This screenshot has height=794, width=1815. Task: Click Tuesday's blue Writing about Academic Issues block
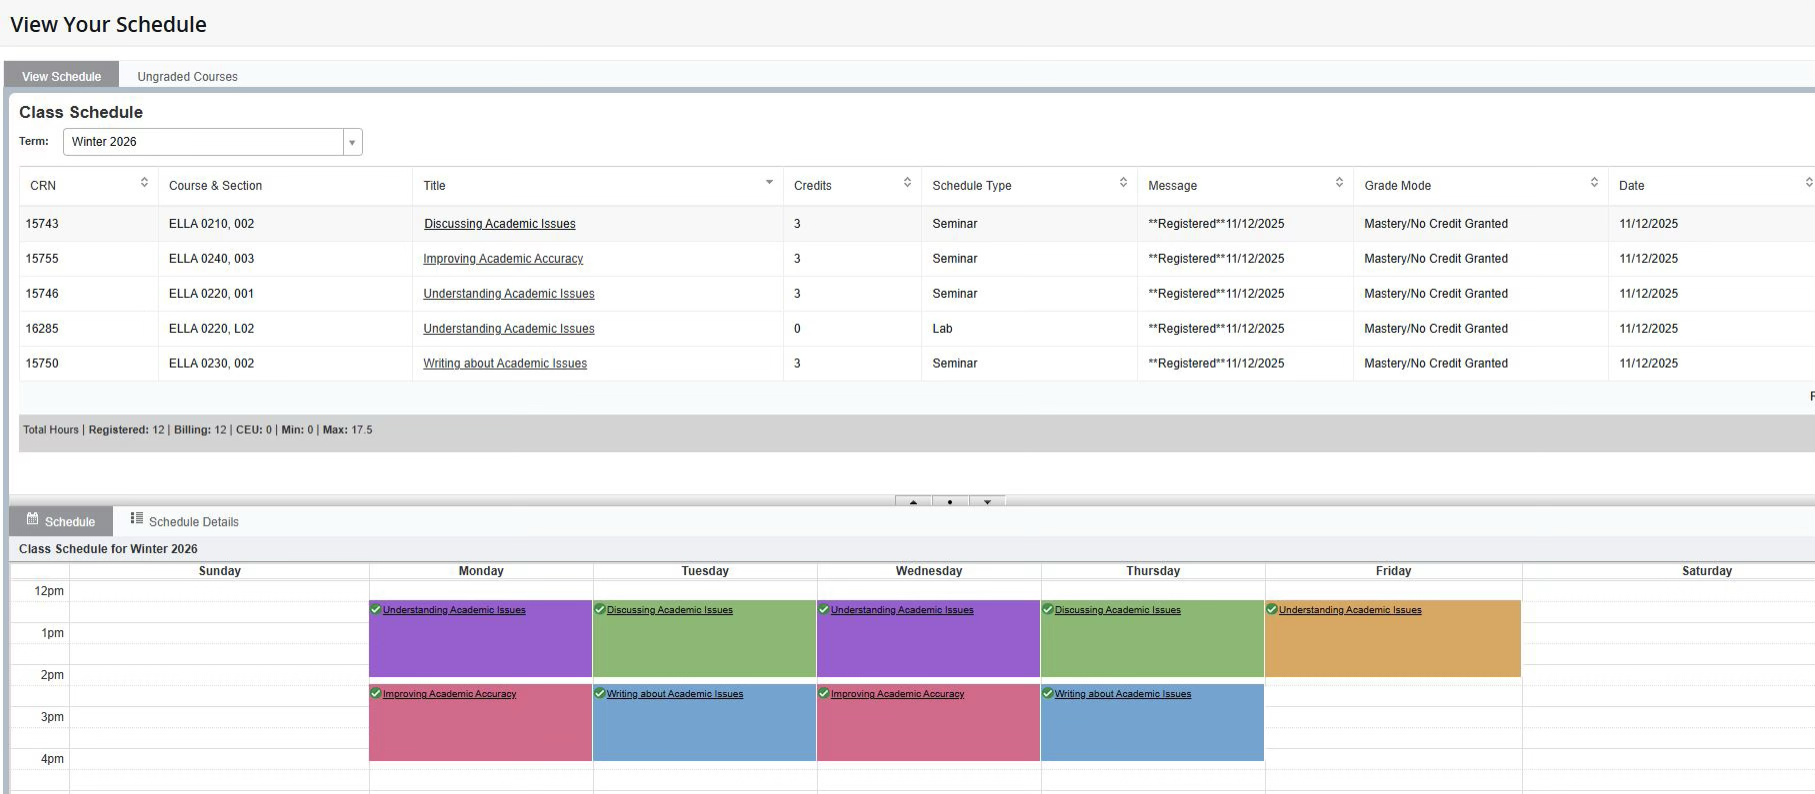coord(704,728)
